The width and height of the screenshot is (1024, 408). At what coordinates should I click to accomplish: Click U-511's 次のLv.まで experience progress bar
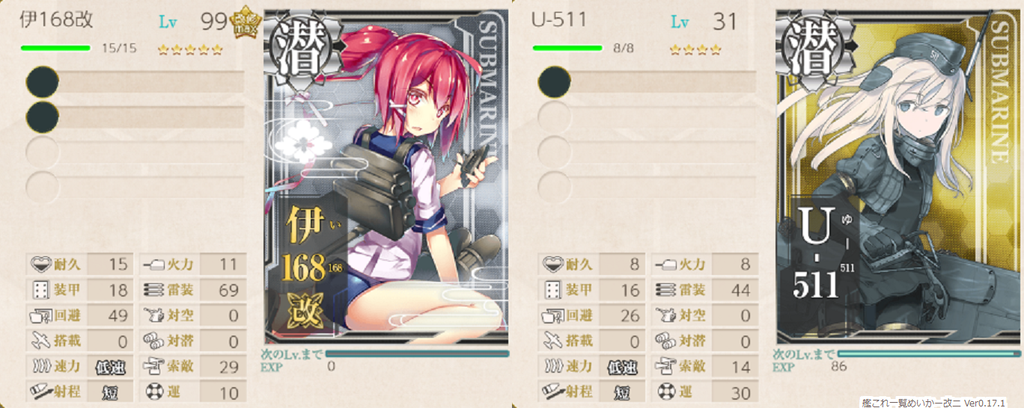tap(930, 354)
